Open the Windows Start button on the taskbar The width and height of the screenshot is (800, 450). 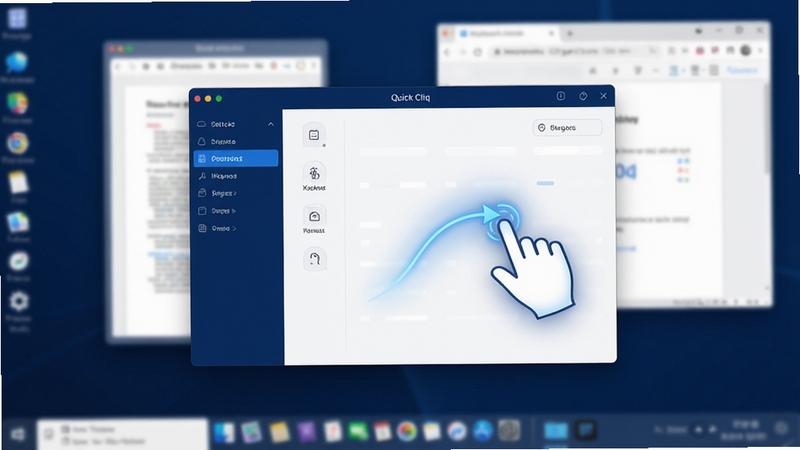click(18, 434)
